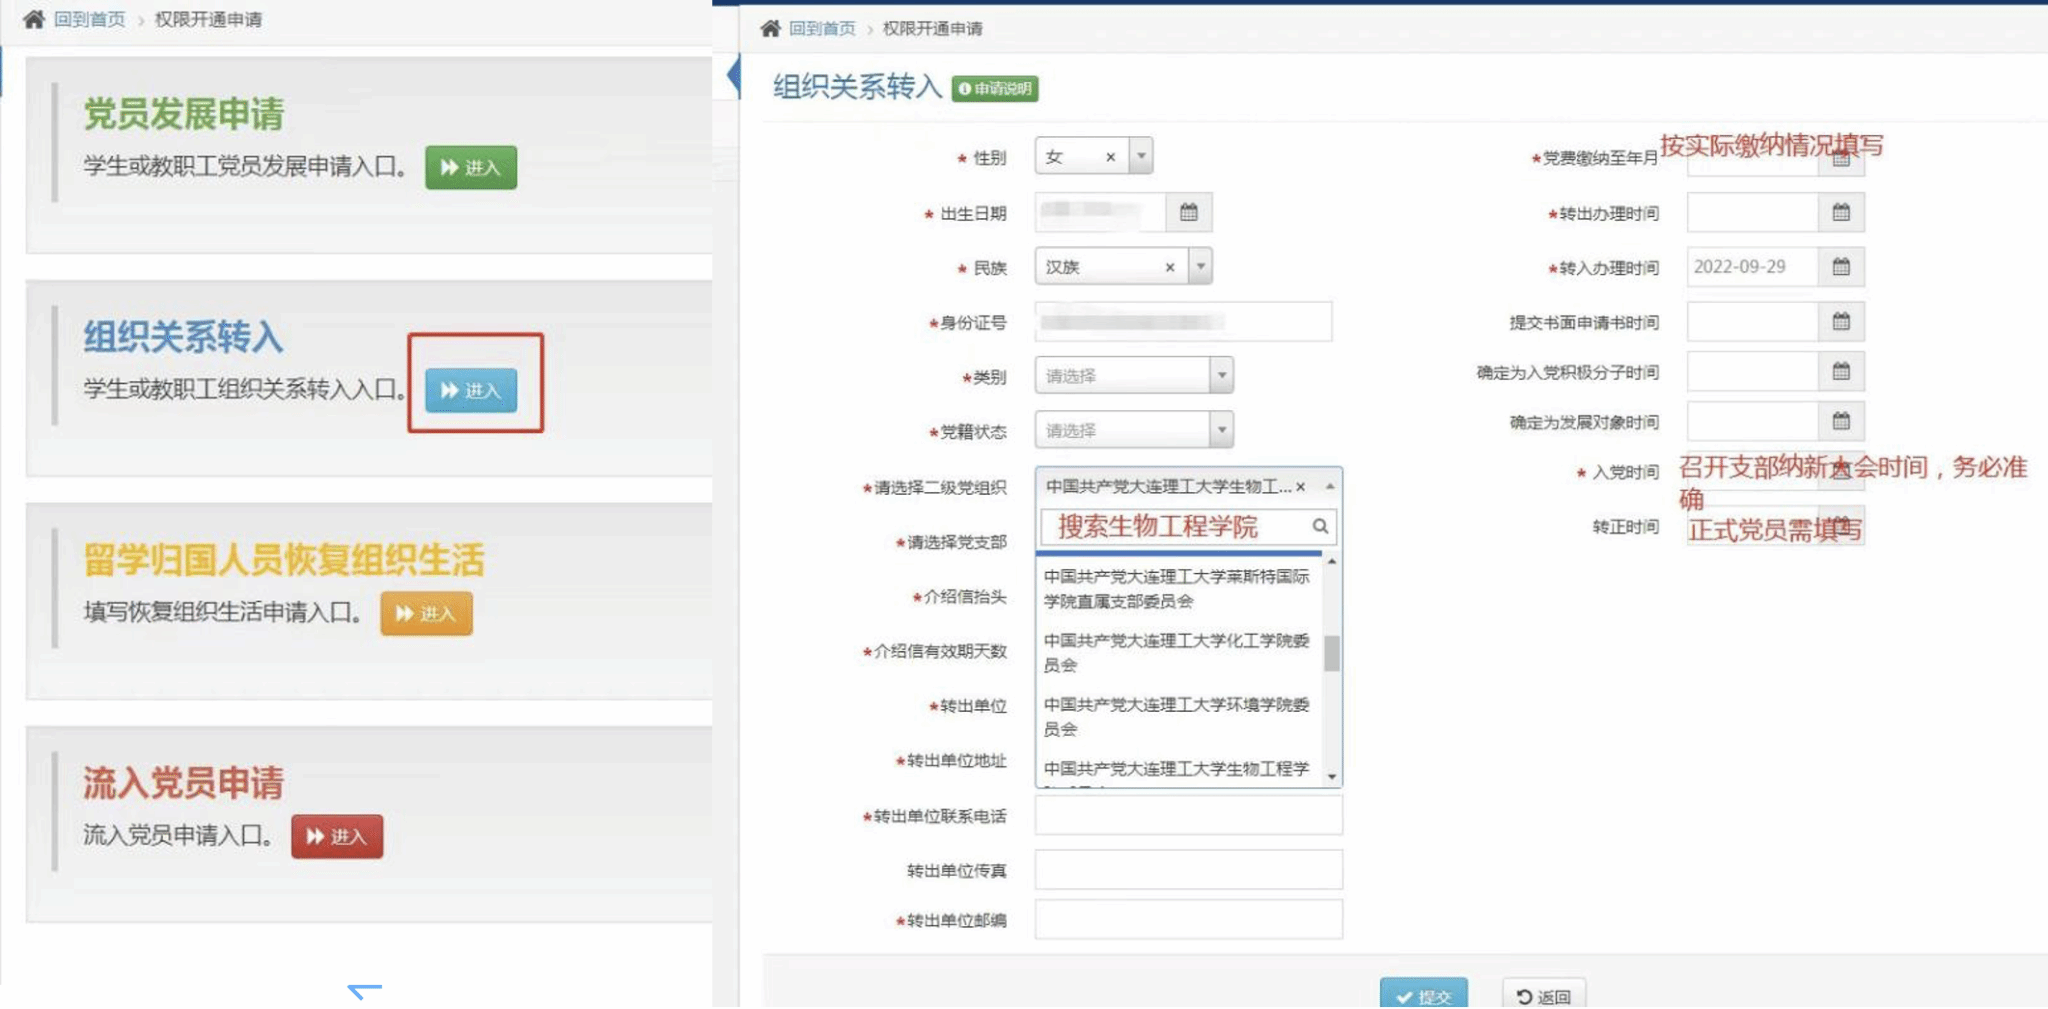Clear the selected 汉族 ethnicity value
This screenshot has width=2048, height=1009.
(x=1169, y=267)
